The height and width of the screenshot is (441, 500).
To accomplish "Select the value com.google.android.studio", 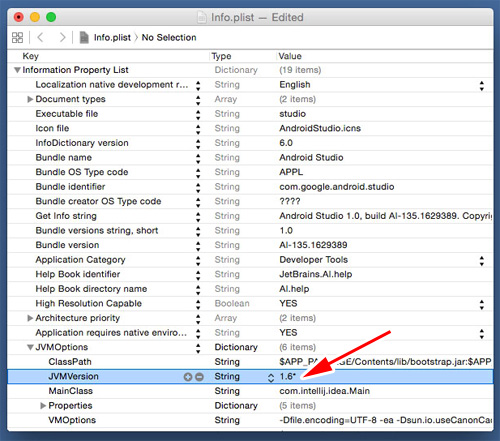I will pyautogui.click(x=337, y=187).
